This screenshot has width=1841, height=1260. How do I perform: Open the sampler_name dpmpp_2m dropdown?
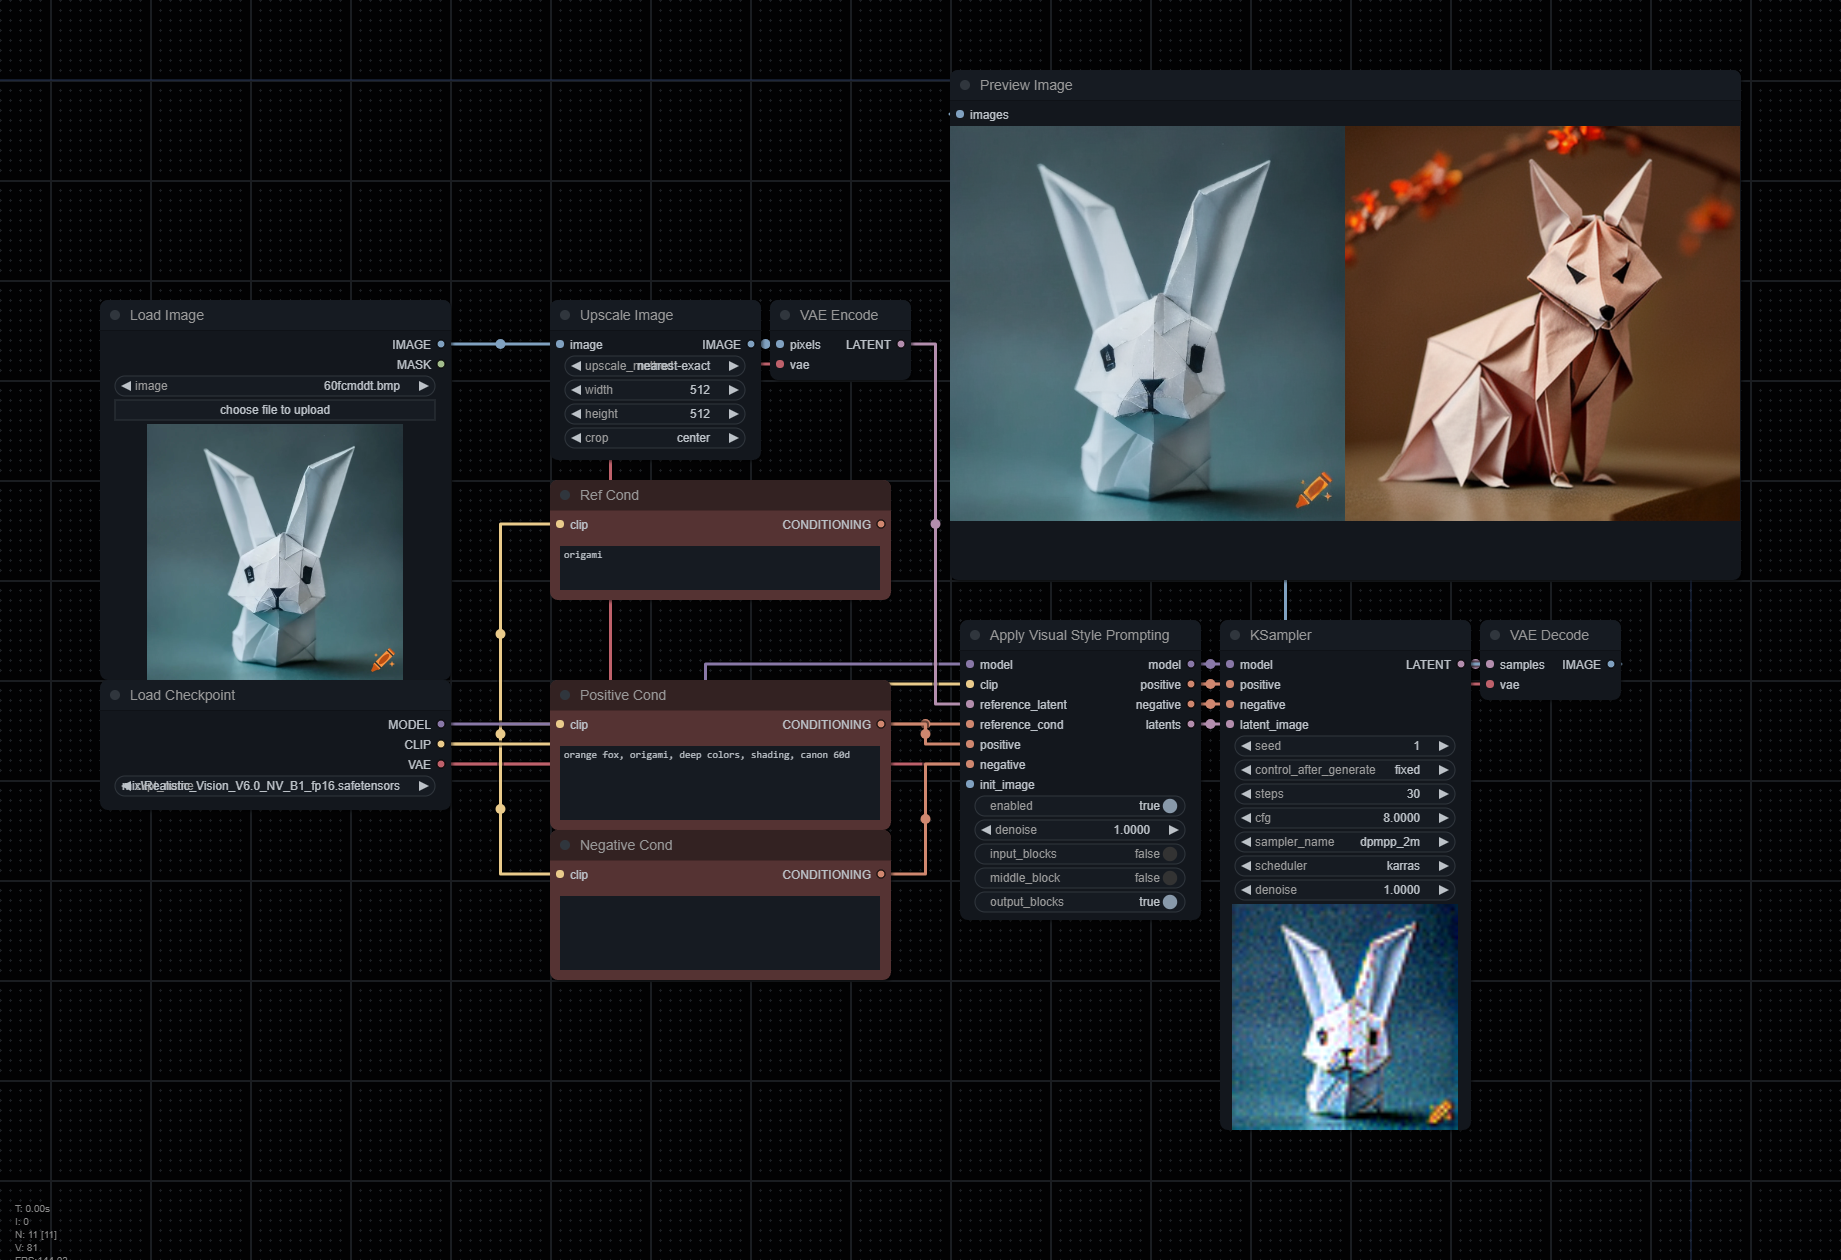1345,842
